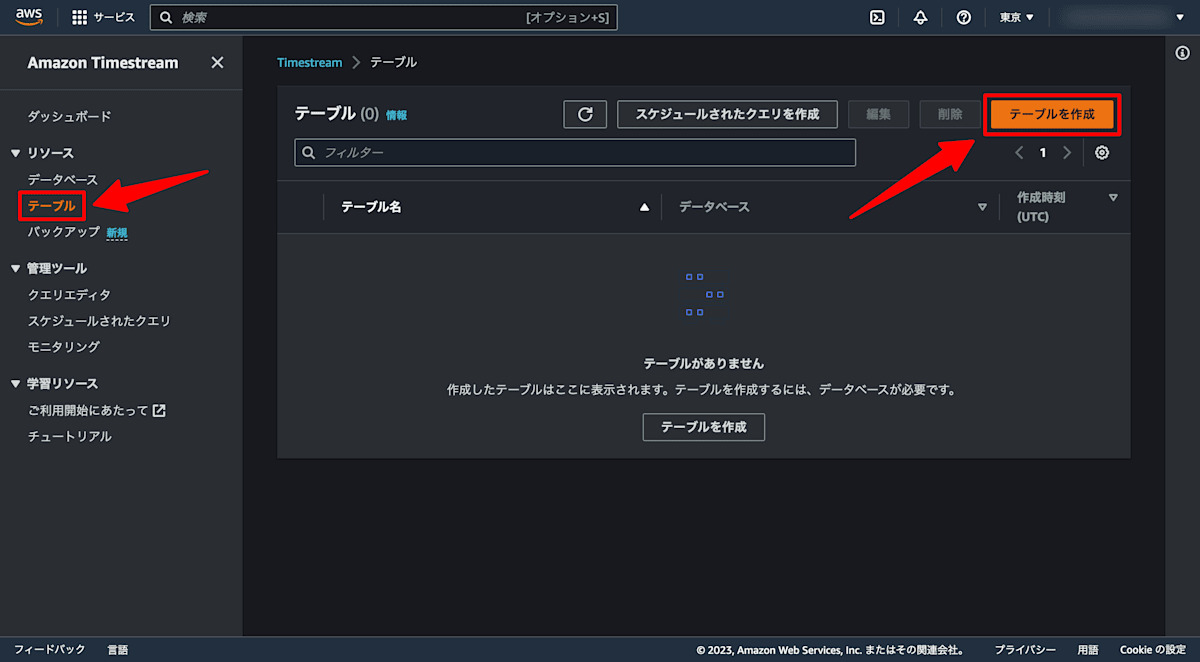
Task: Select テーブル in the sidebar
Action: point(51,205)
